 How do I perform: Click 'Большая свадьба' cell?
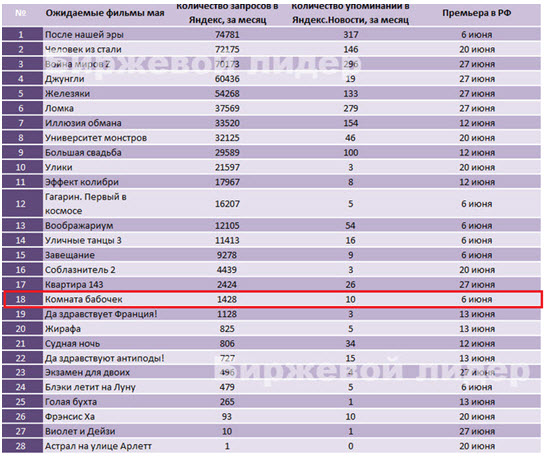[x=83, y=152]
